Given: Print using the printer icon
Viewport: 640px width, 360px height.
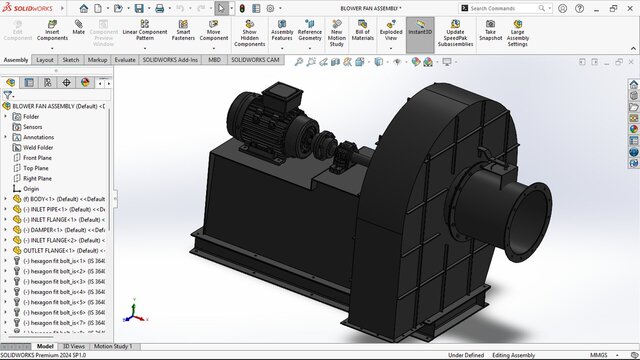Looking at the screenshot, I should [160, 8].
